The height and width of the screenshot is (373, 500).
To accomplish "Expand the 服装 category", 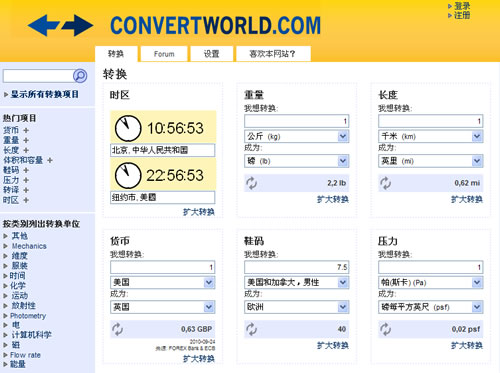I will point(20,266).
